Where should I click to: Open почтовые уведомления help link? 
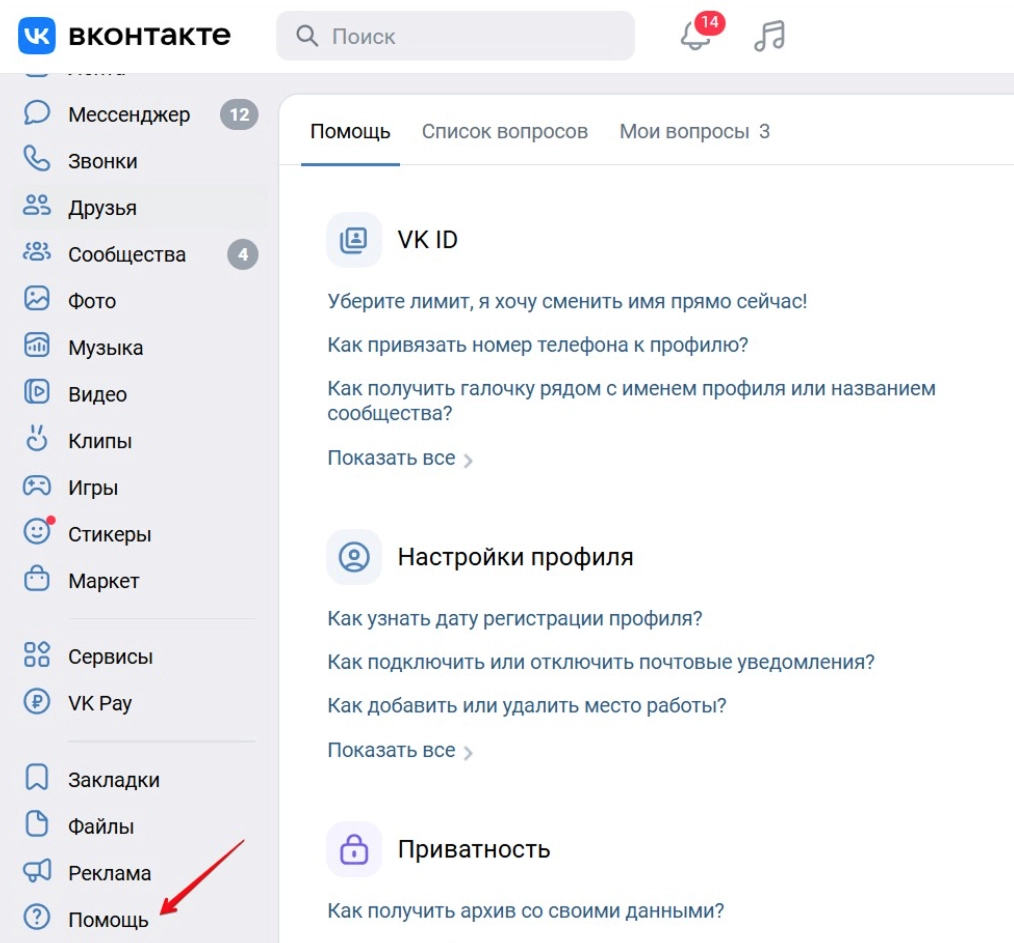601,662
